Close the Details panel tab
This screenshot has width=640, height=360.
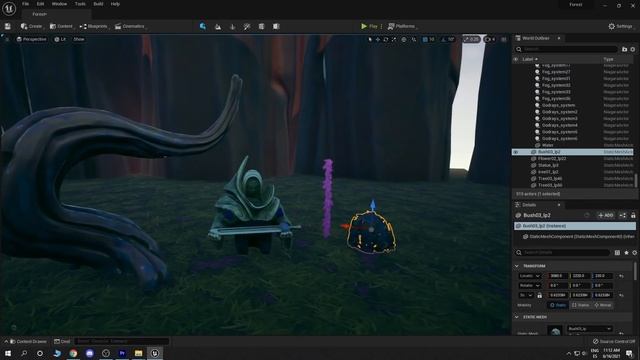559,204
